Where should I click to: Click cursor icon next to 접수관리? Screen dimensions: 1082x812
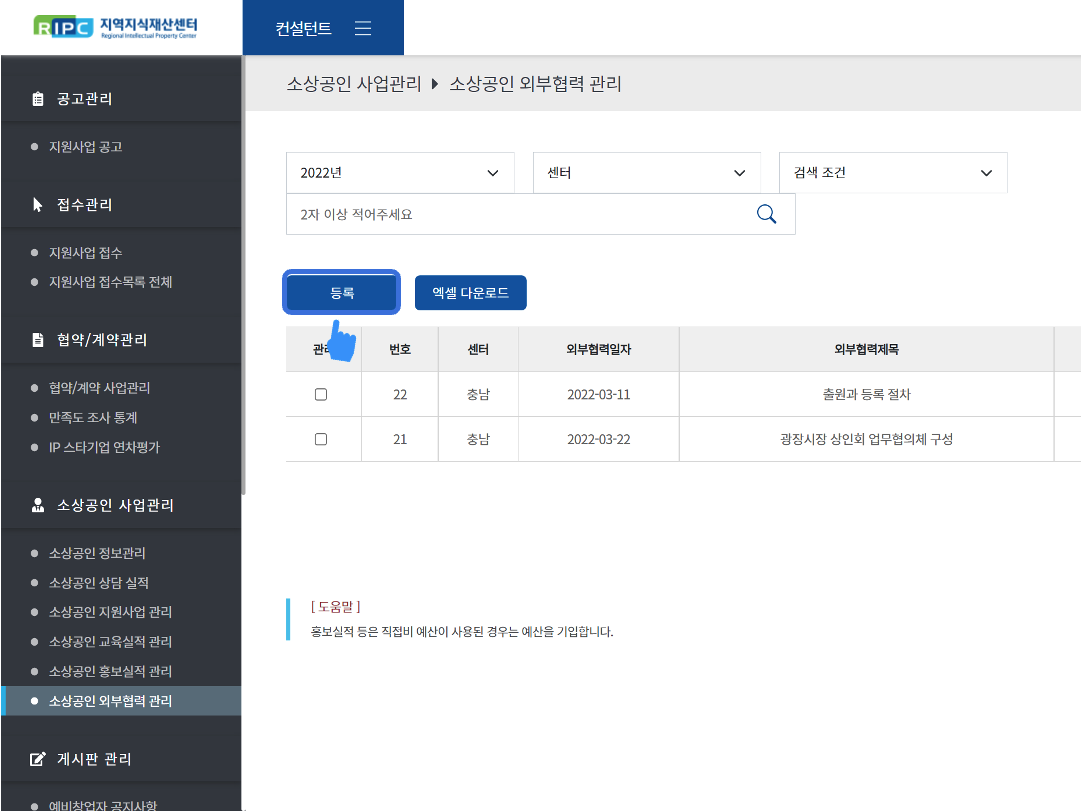point(38,205)
